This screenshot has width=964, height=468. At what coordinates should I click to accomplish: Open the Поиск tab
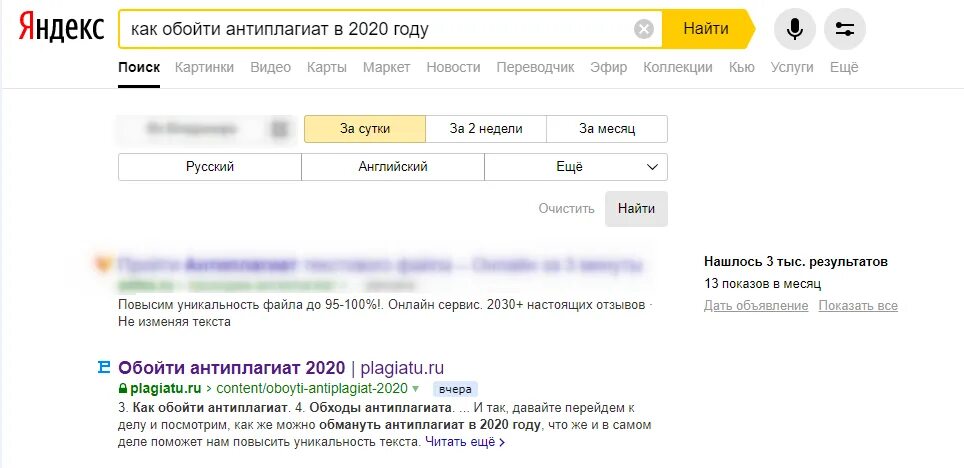[x=139, y=68]
